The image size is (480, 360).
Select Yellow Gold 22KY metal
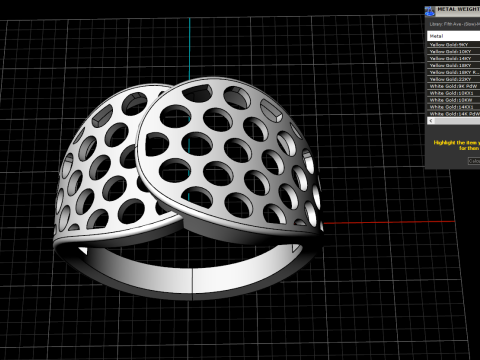point(454,79)
